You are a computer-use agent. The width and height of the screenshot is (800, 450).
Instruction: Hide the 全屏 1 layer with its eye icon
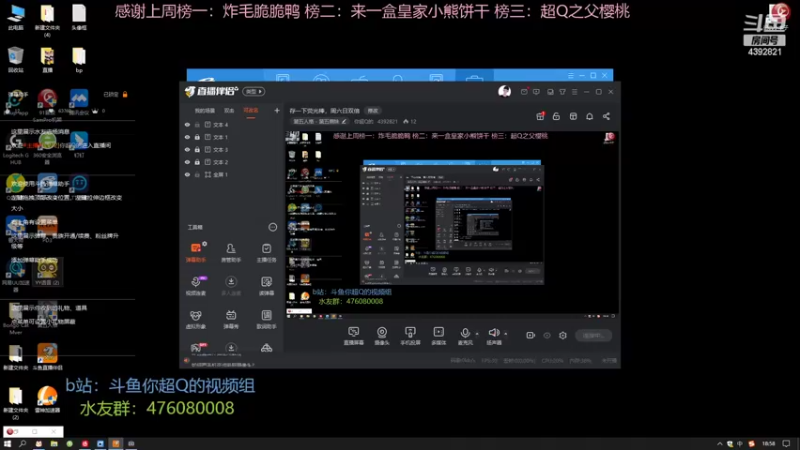click(187, 174)
